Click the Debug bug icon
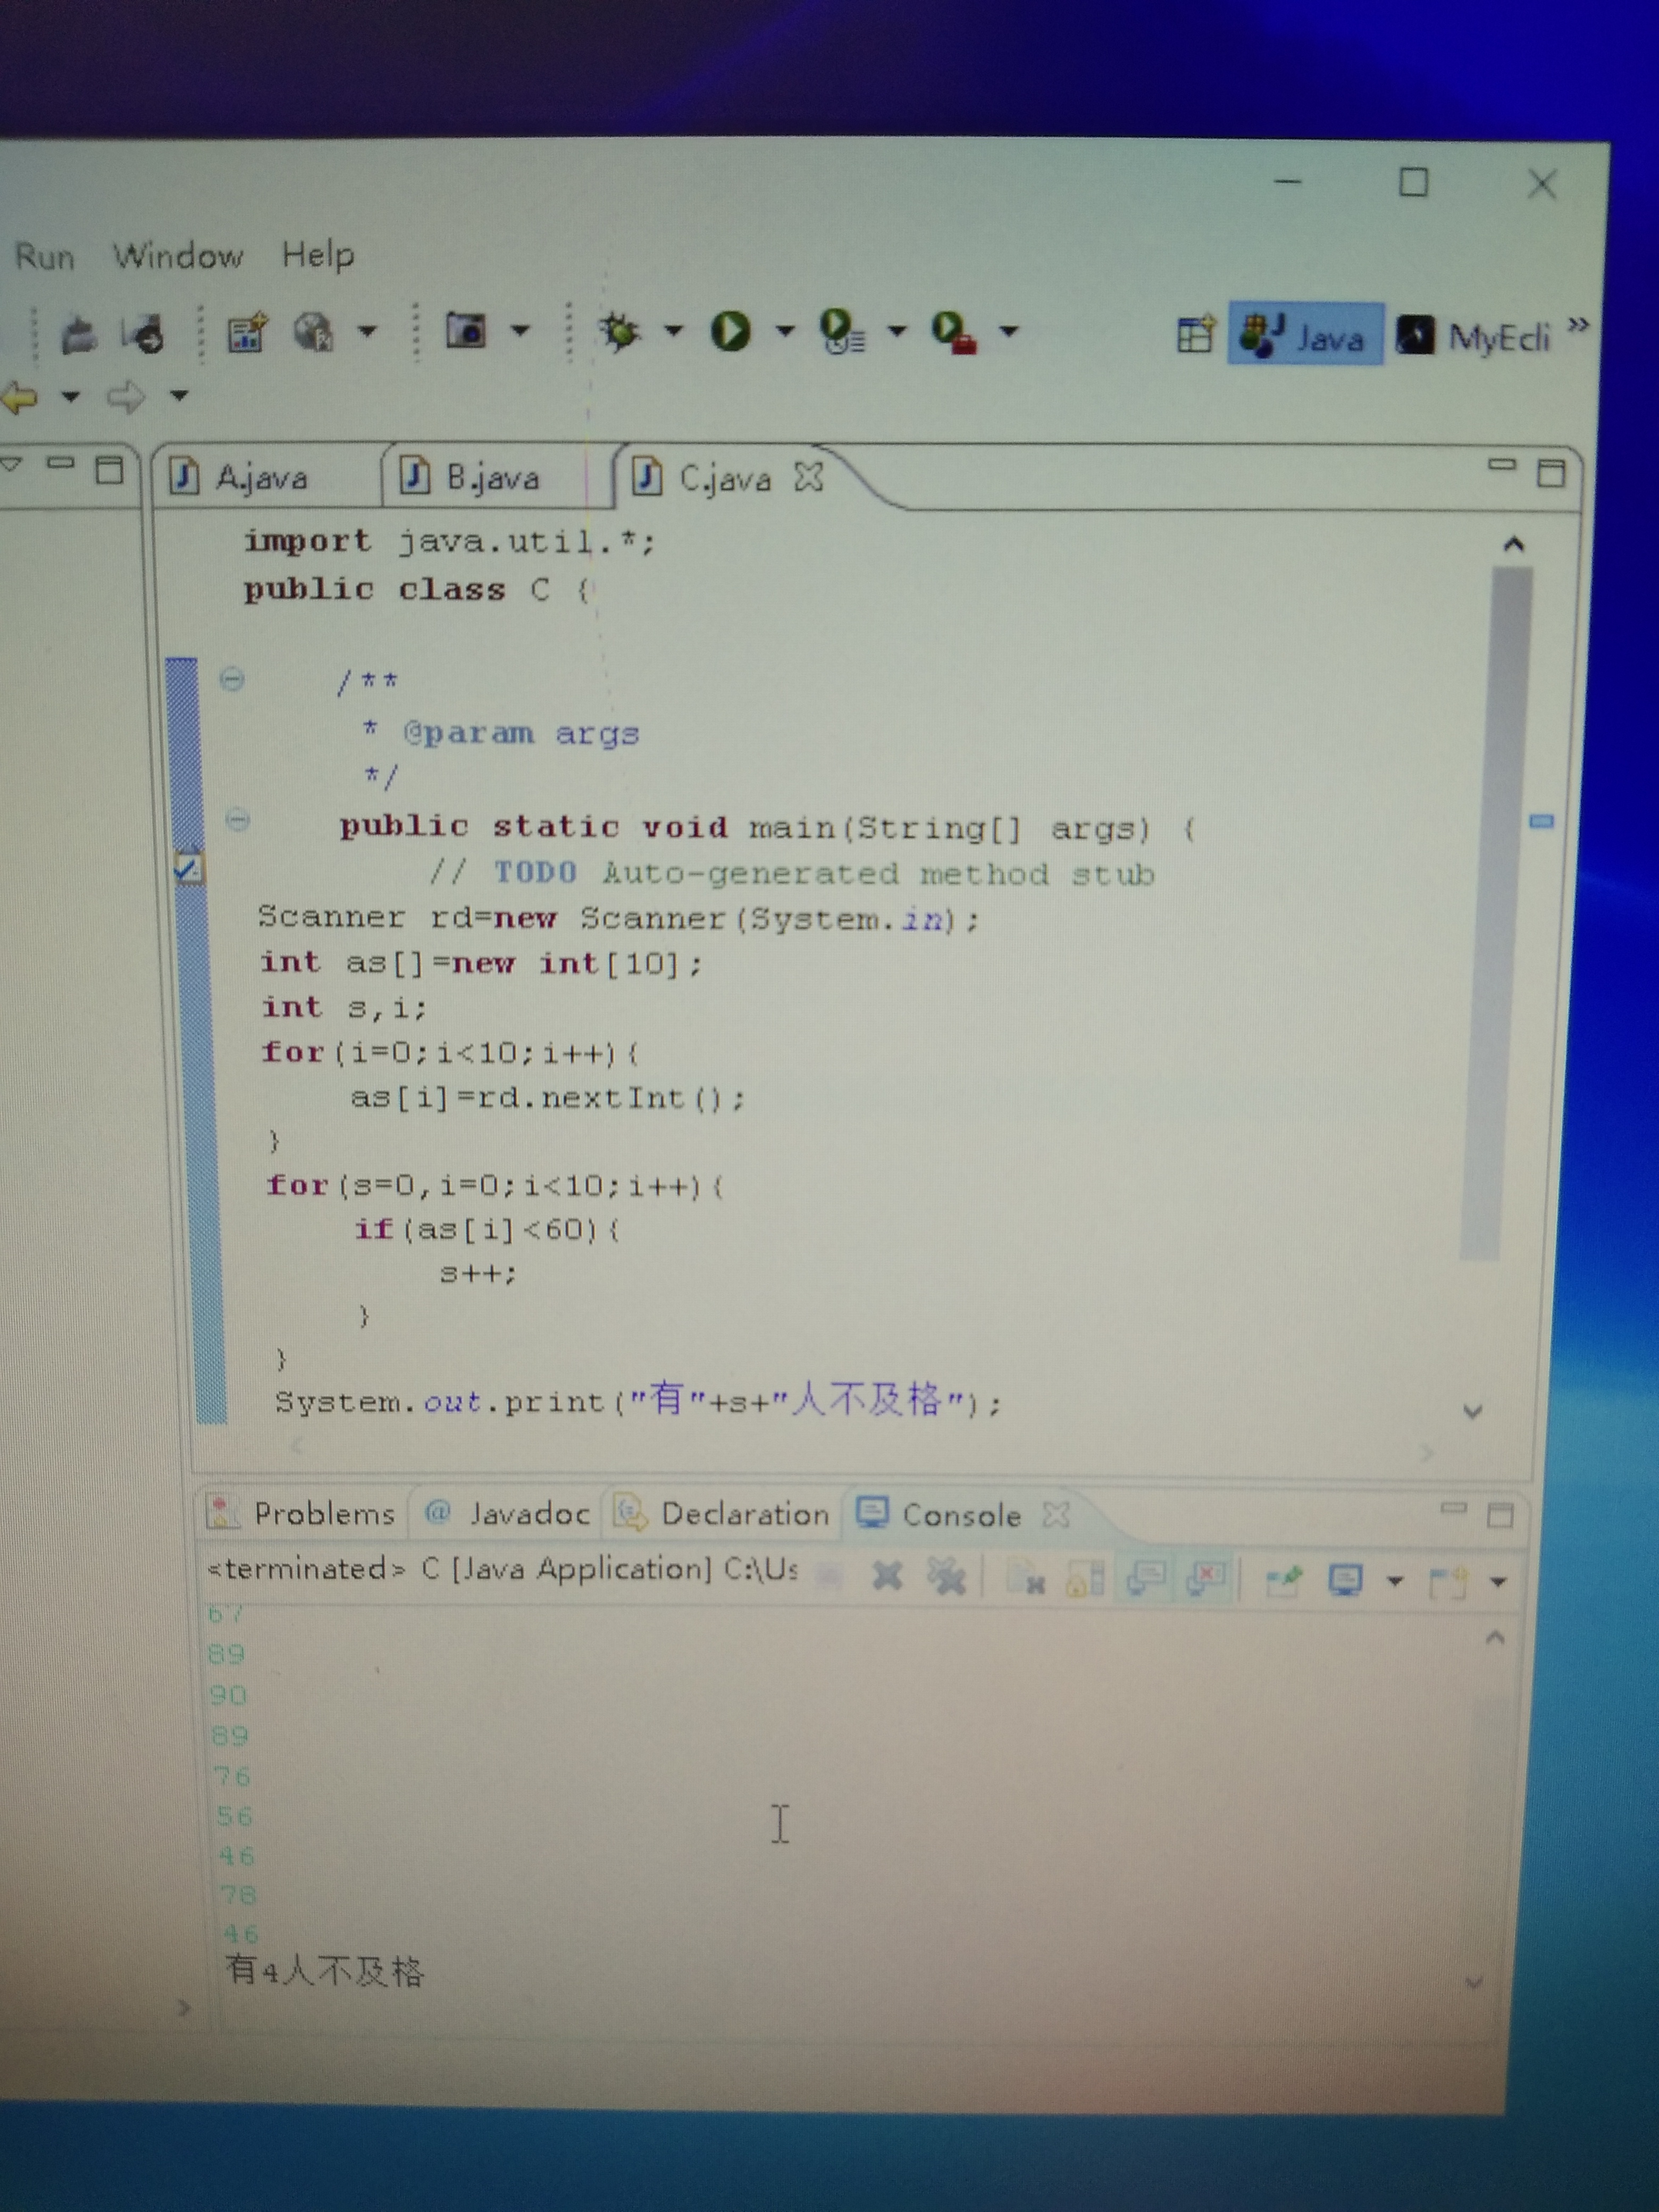1659x2212 pixels. pyautogui.click(x=620, y=331)
